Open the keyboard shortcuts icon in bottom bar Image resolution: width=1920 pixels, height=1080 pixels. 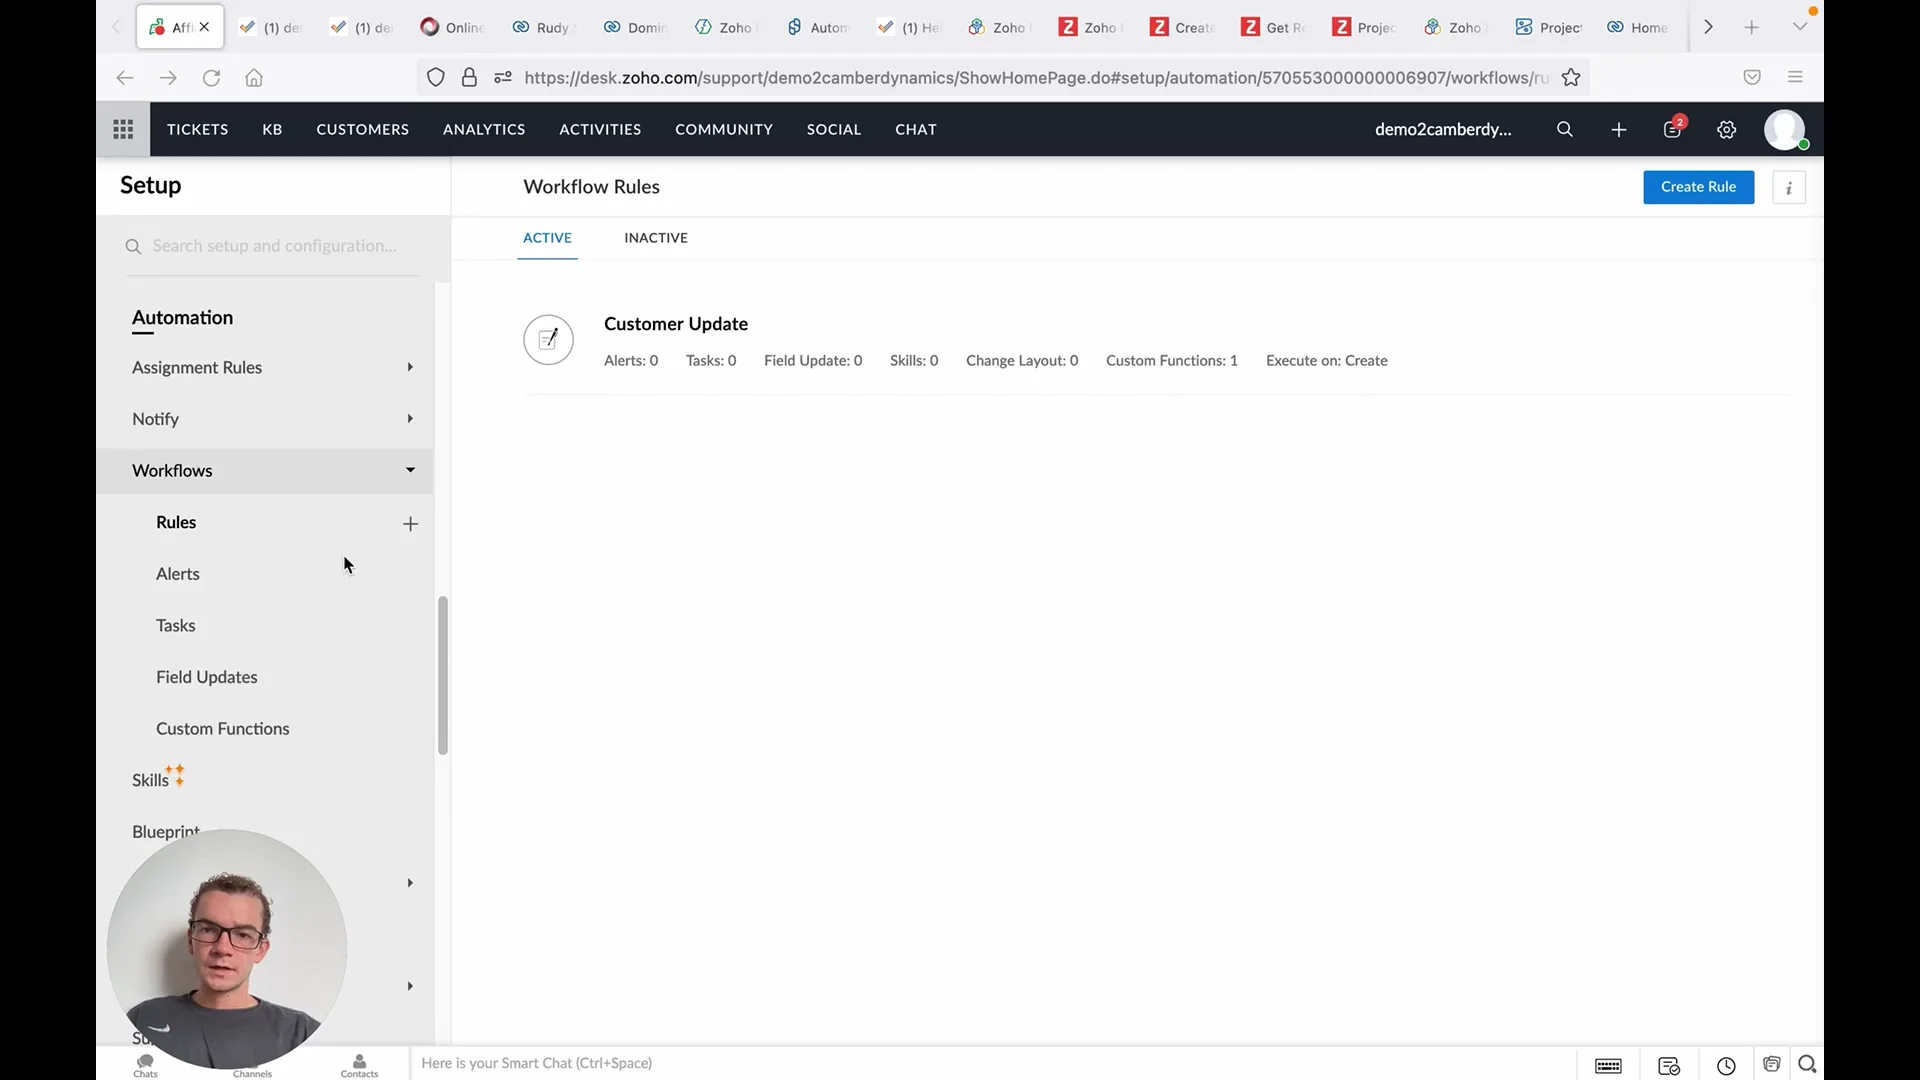pyautogui.click(x=1608, y=1065)
